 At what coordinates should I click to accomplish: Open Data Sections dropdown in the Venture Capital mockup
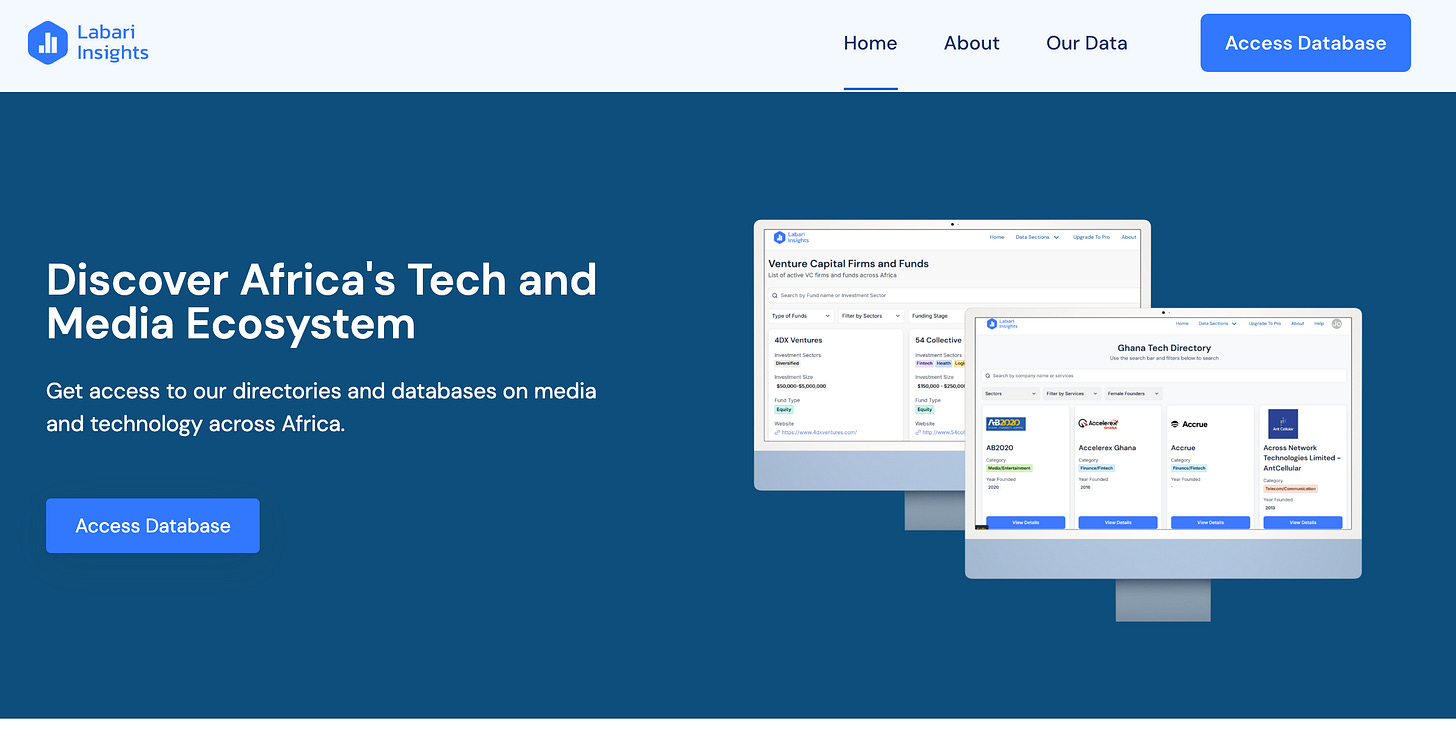[x=1037, y=237]
